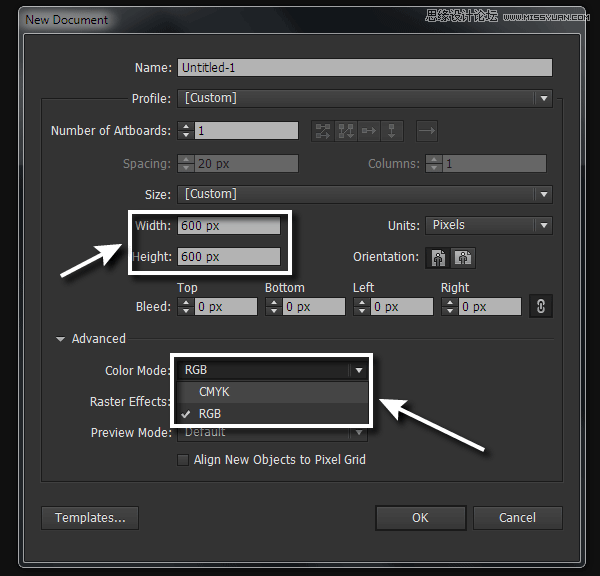Select Arrange by Row layout icon
The image size is (600, 576).
tap(370, 130)
